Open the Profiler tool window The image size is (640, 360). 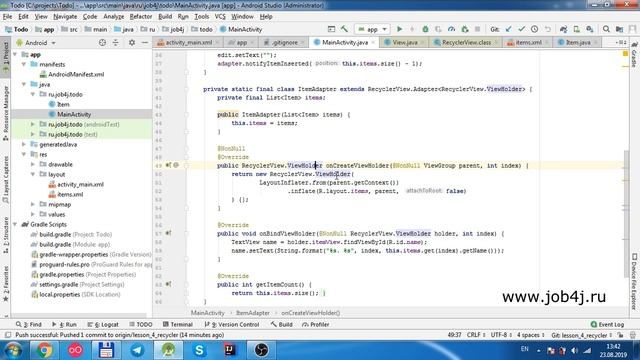pos(316,324)
